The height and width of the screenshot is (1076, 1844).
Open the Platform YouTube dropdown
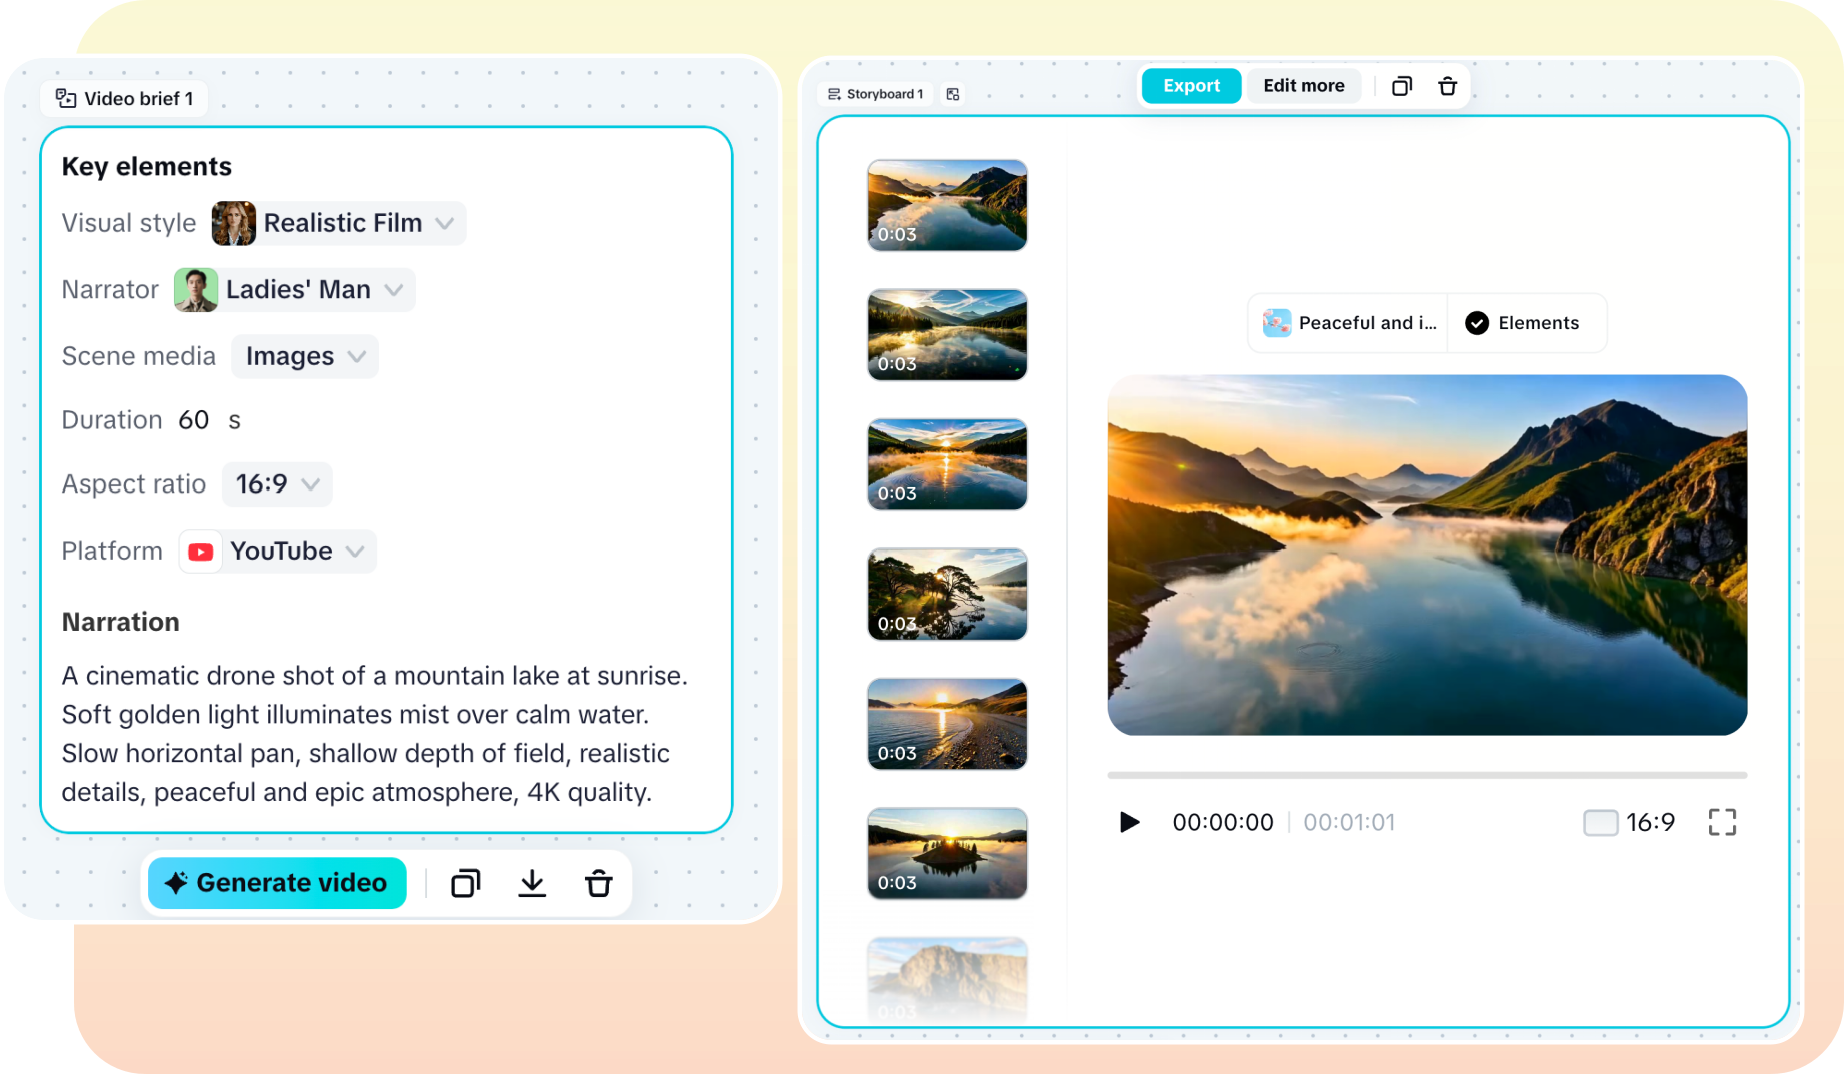click(276, 551)
